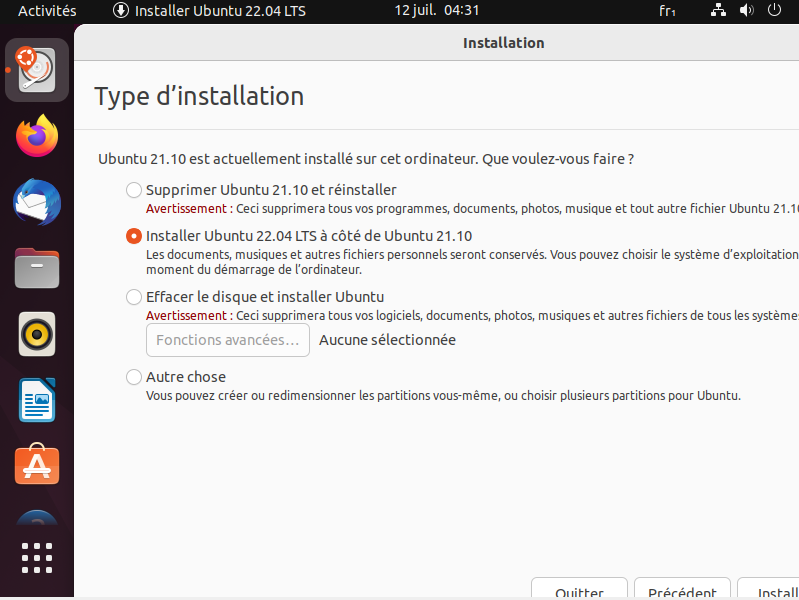Image resolution: width=799 pixels, height=600 pixels.
Task: Open Installer Ubuntu 22.04 LTS app menu
Action: click(x=209, y=11)
